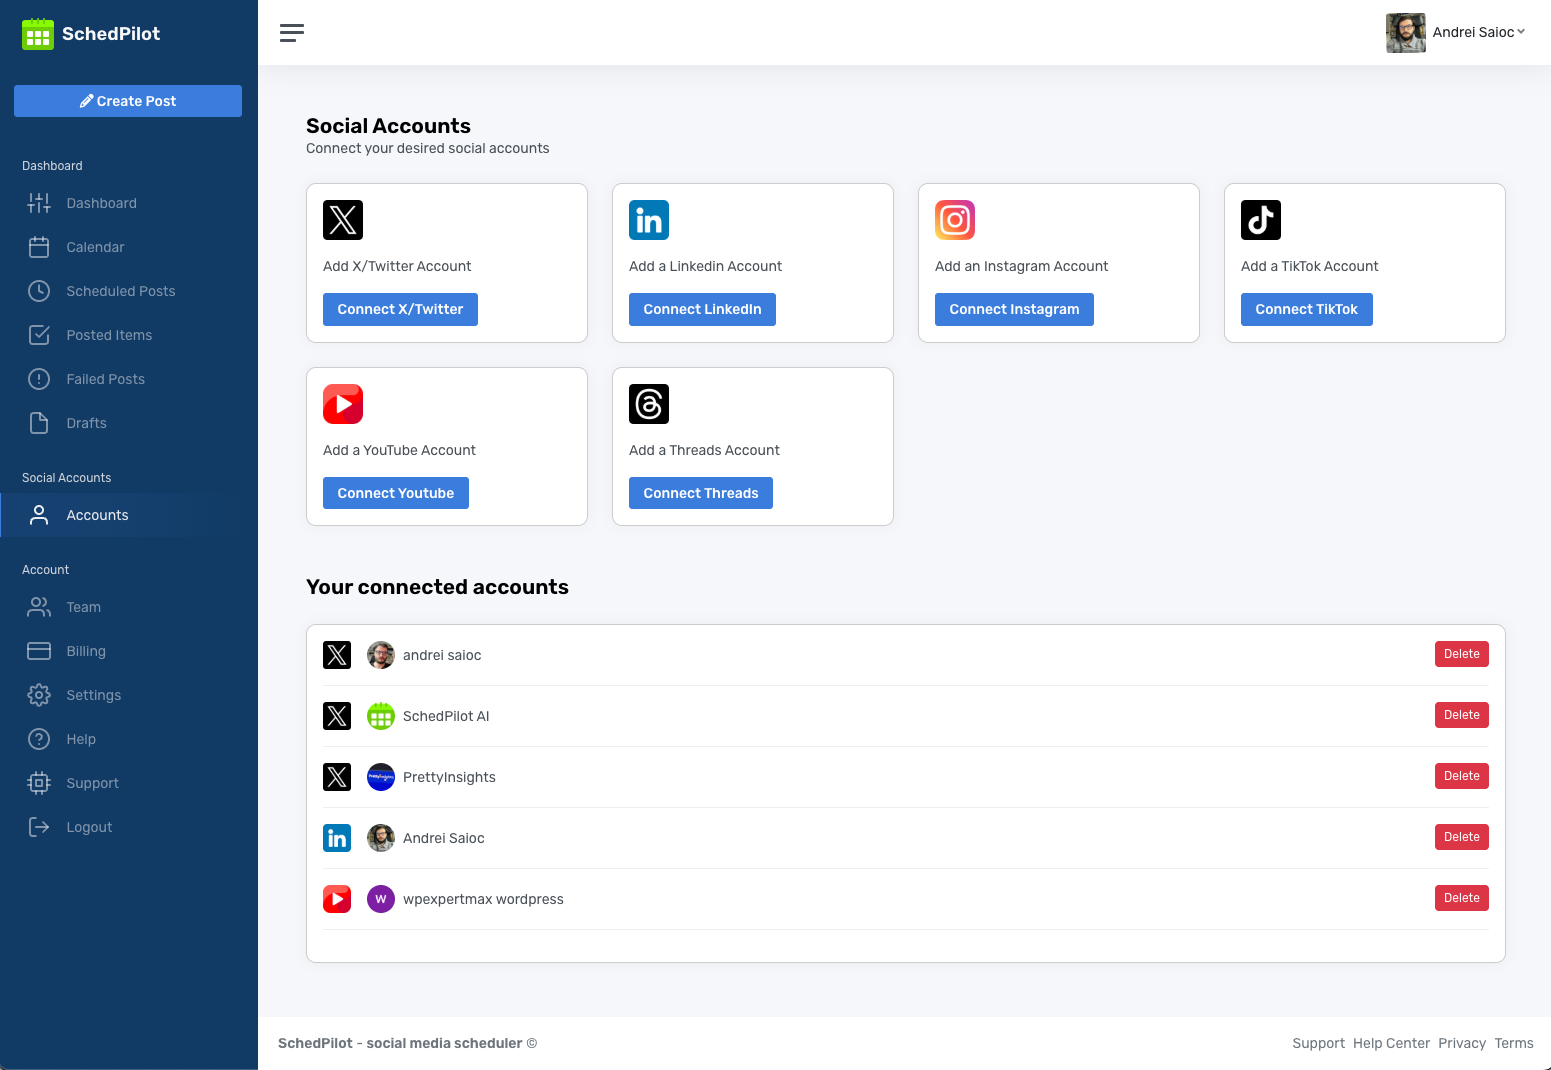The height and width of the screenshot is (1070, 1551).
Task: Click the Dashboard sliders icon in sidebar
Action: pos(39,203)
